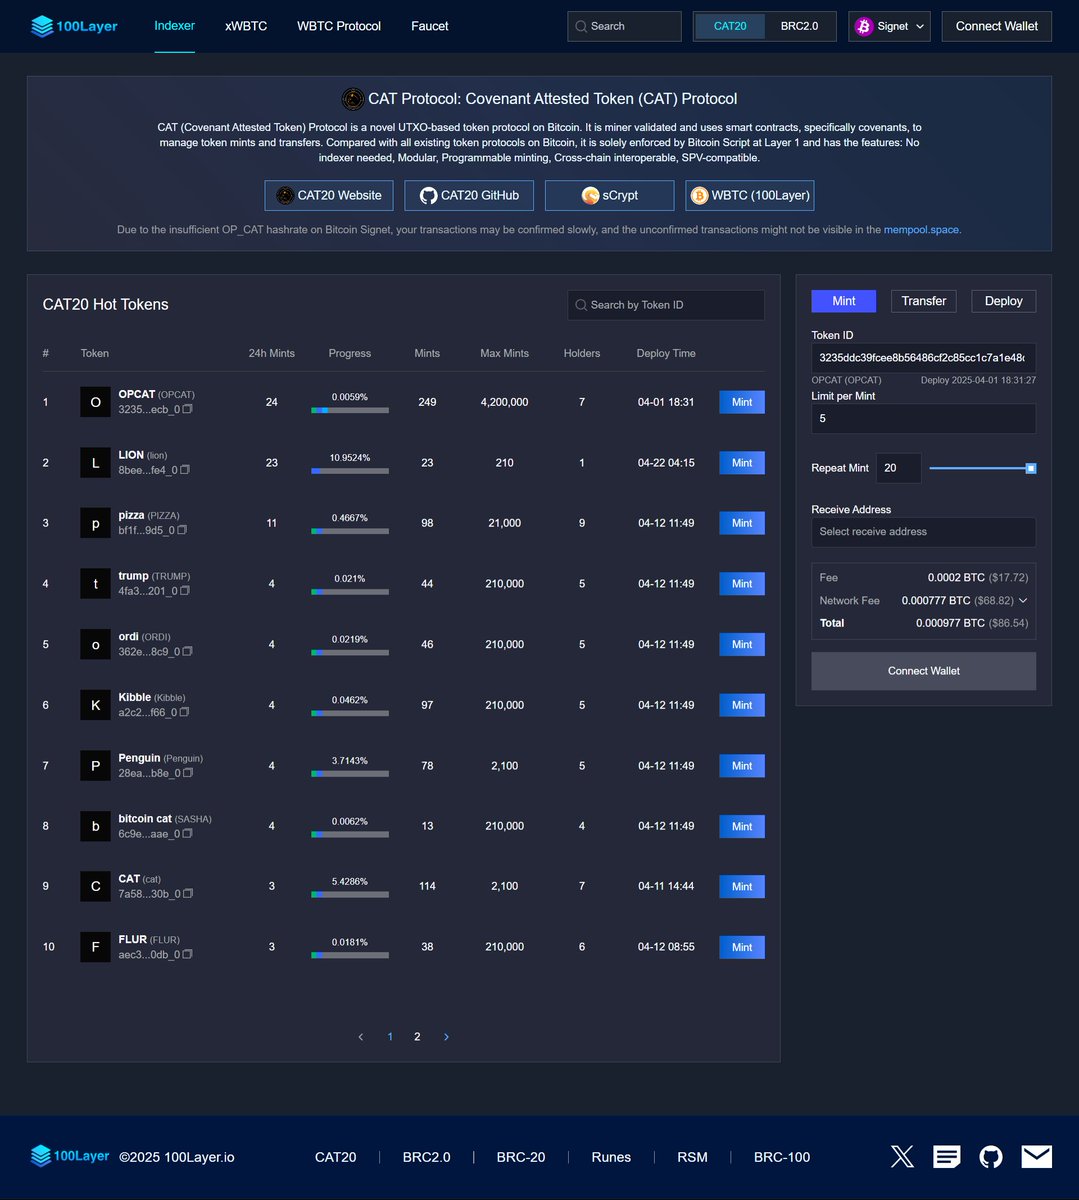Click the Repeat Mint number field
Image resolution: width=1079 pixels, height=1200 pixels.
898,468
